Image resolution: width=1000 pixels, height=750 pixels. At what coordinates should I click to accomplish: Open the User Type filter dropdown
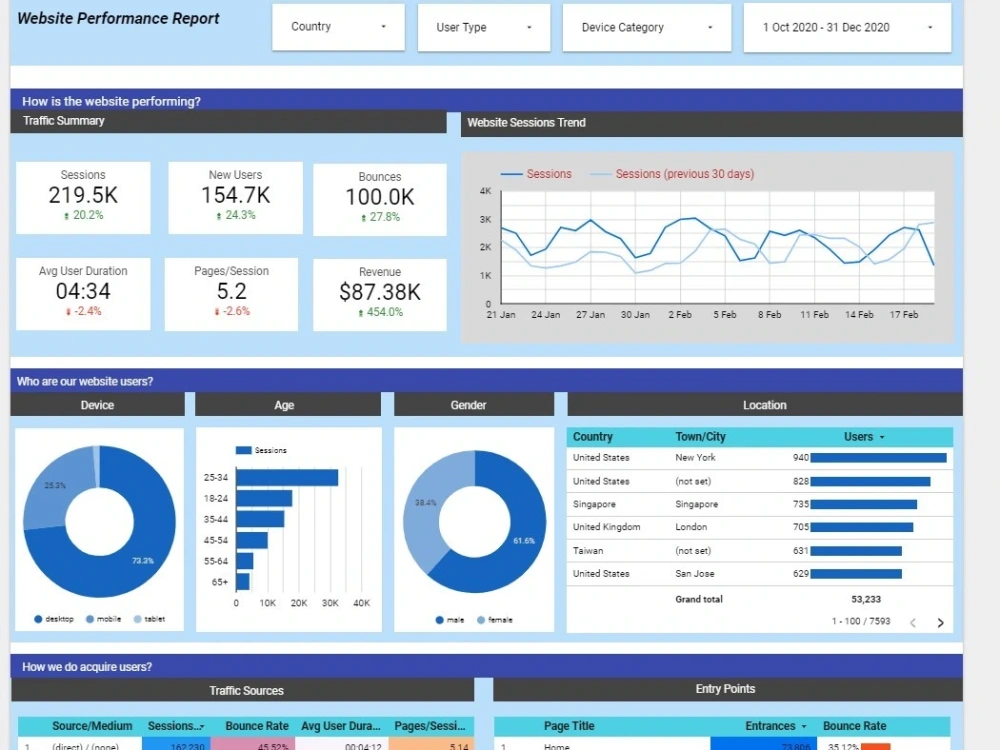(484, 27)
